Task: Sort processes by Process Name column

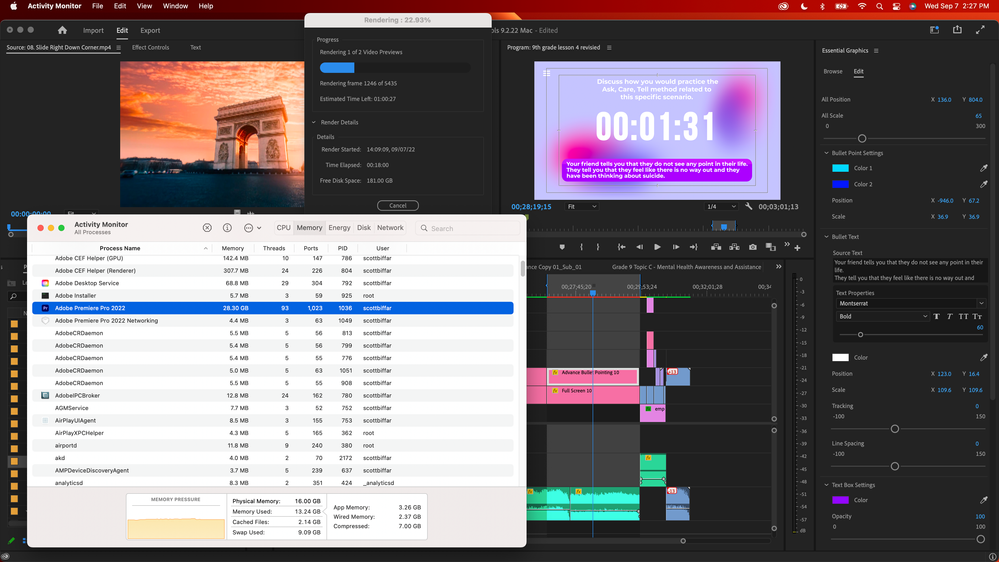Action: point(120,249)
